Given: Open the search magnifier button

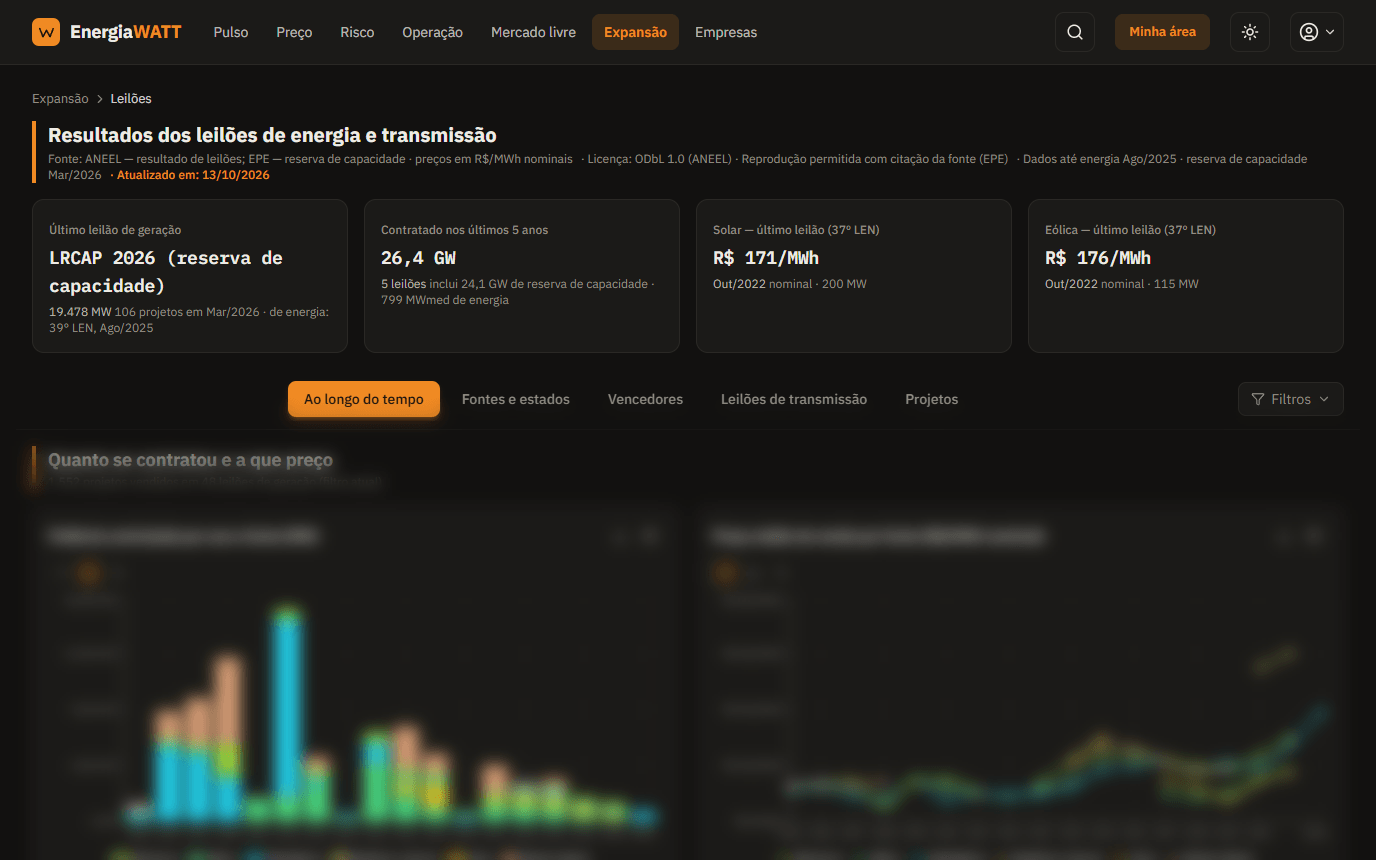Looking at the screenshot, I should click(1075, 32).
